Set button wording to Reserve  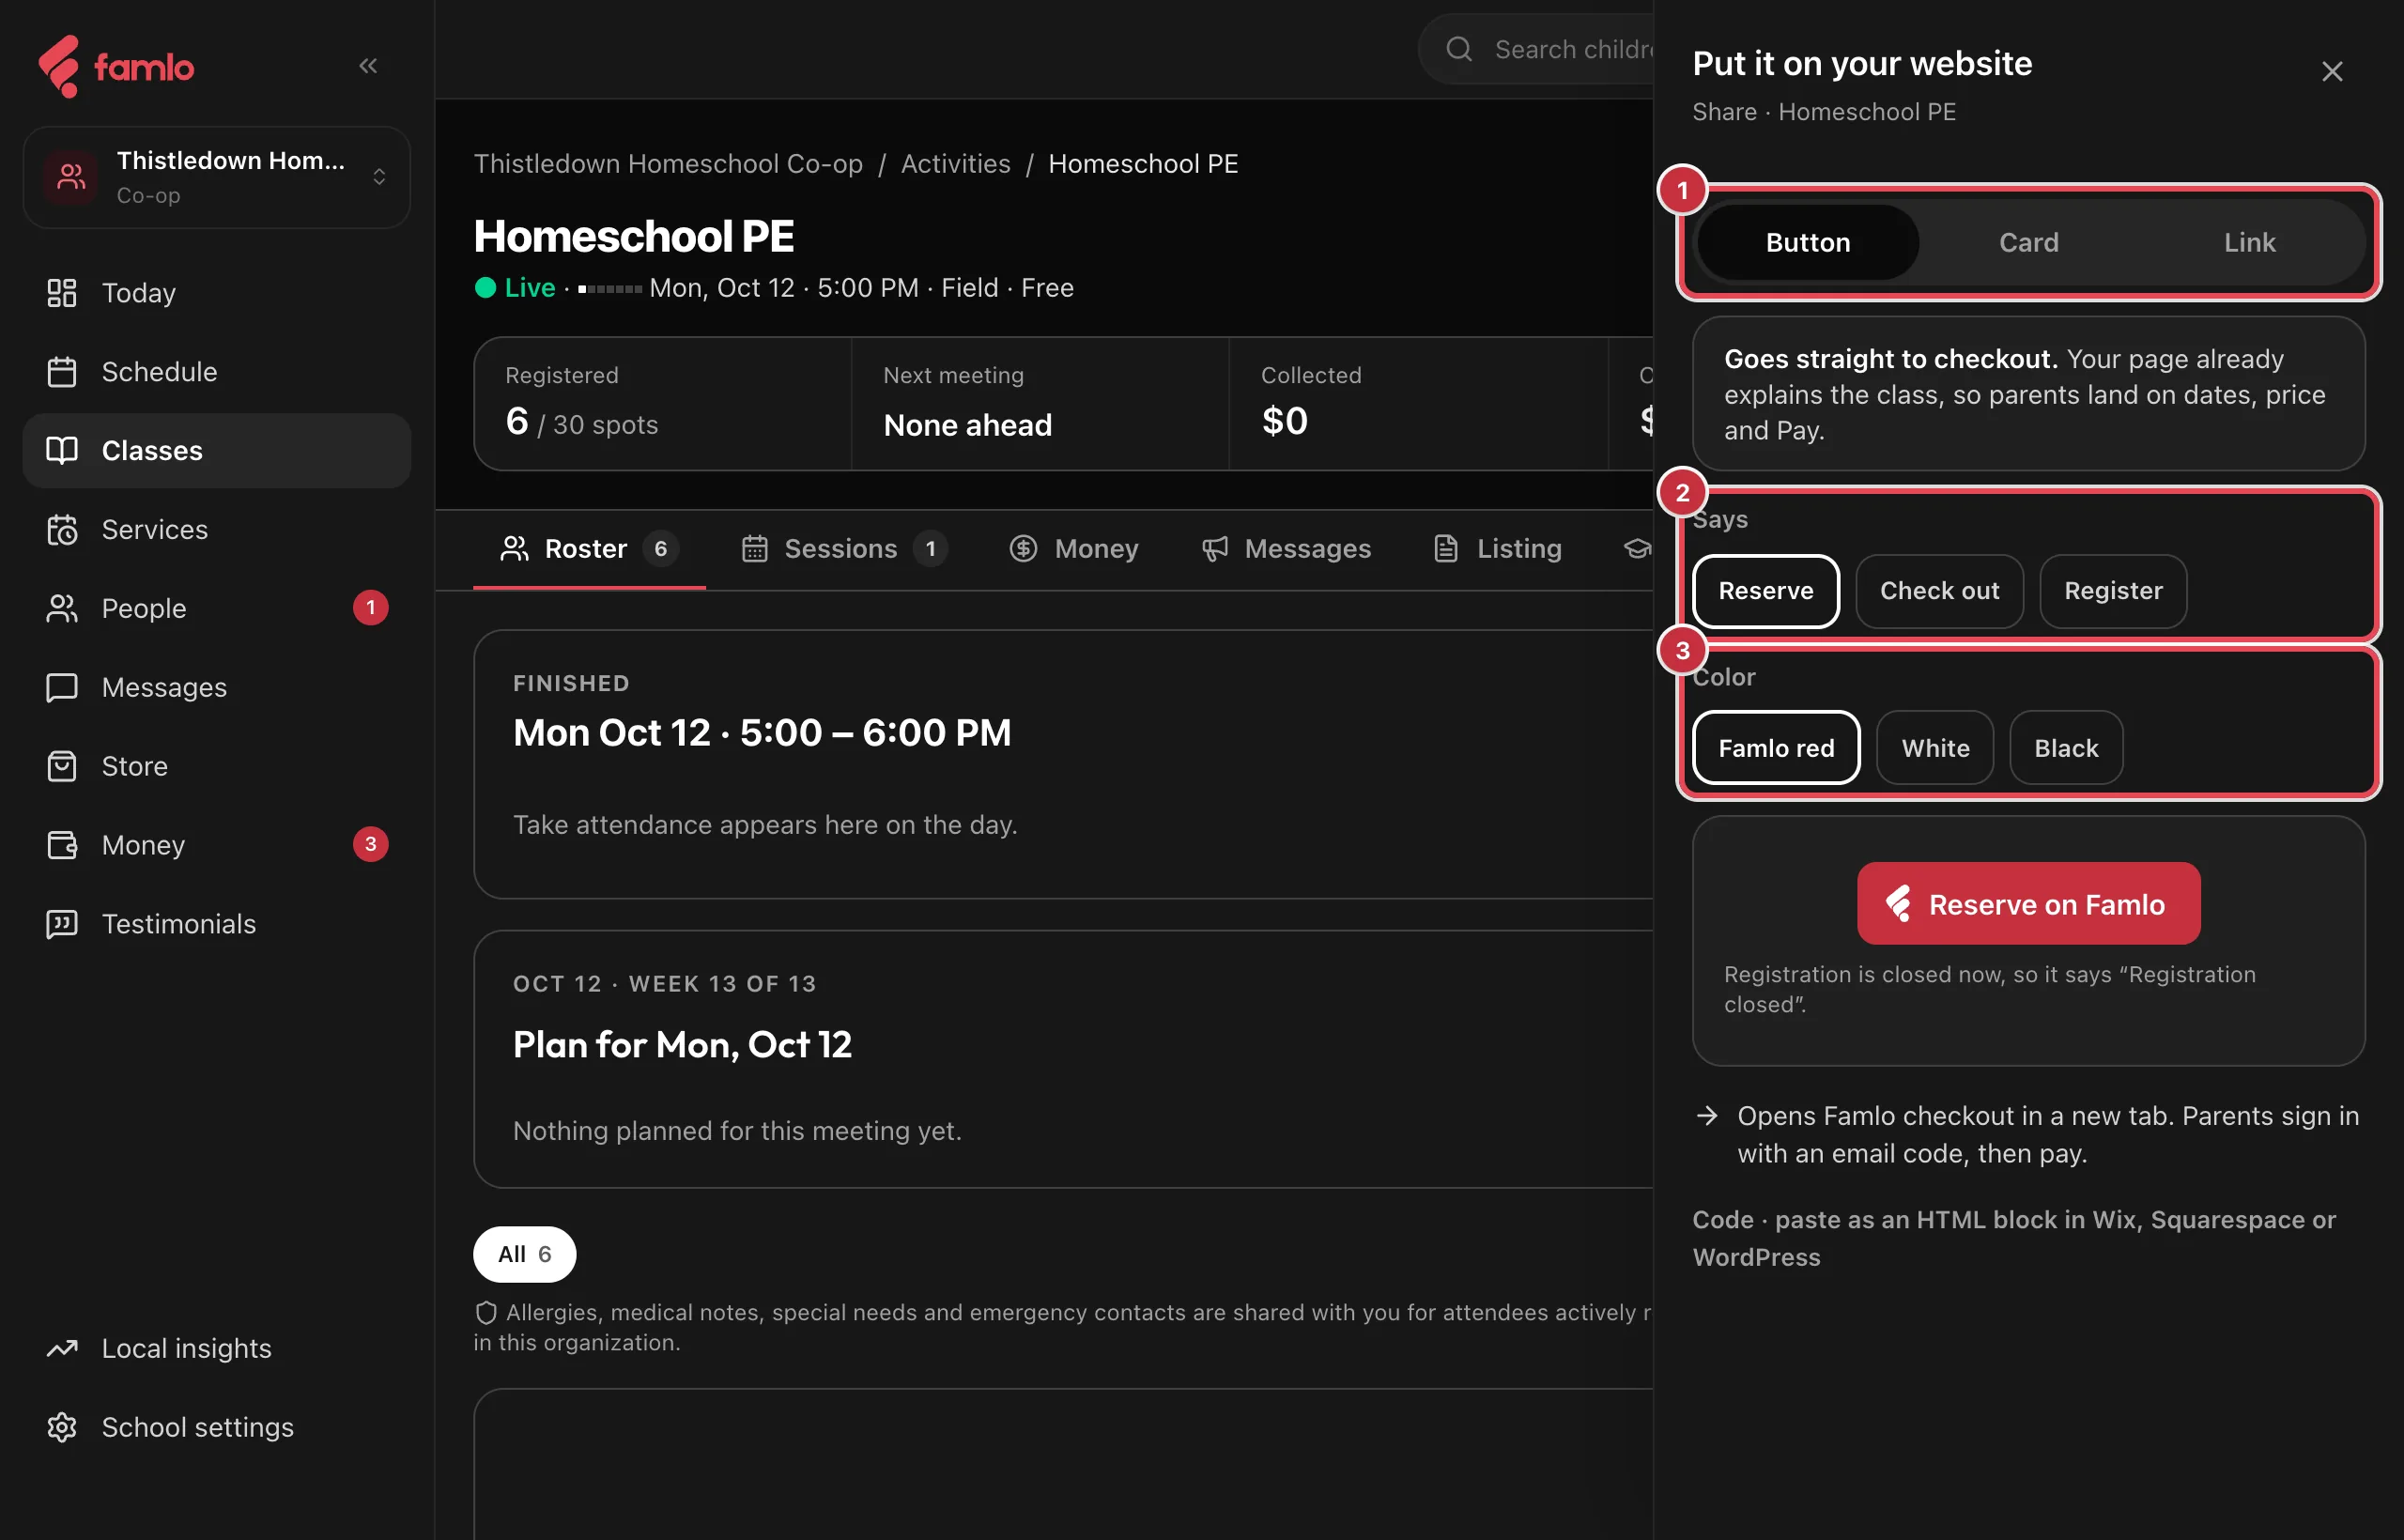1765,591
